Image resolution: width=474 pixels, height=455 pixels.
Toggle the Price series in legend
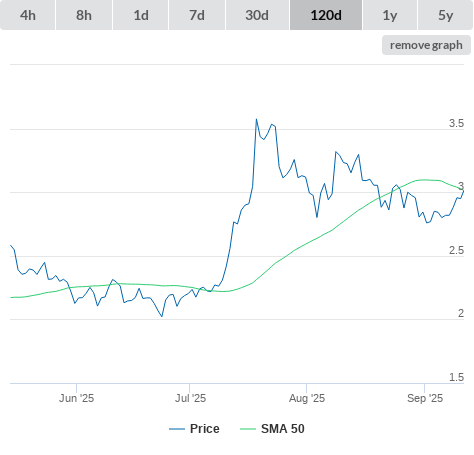pos(204,429)
